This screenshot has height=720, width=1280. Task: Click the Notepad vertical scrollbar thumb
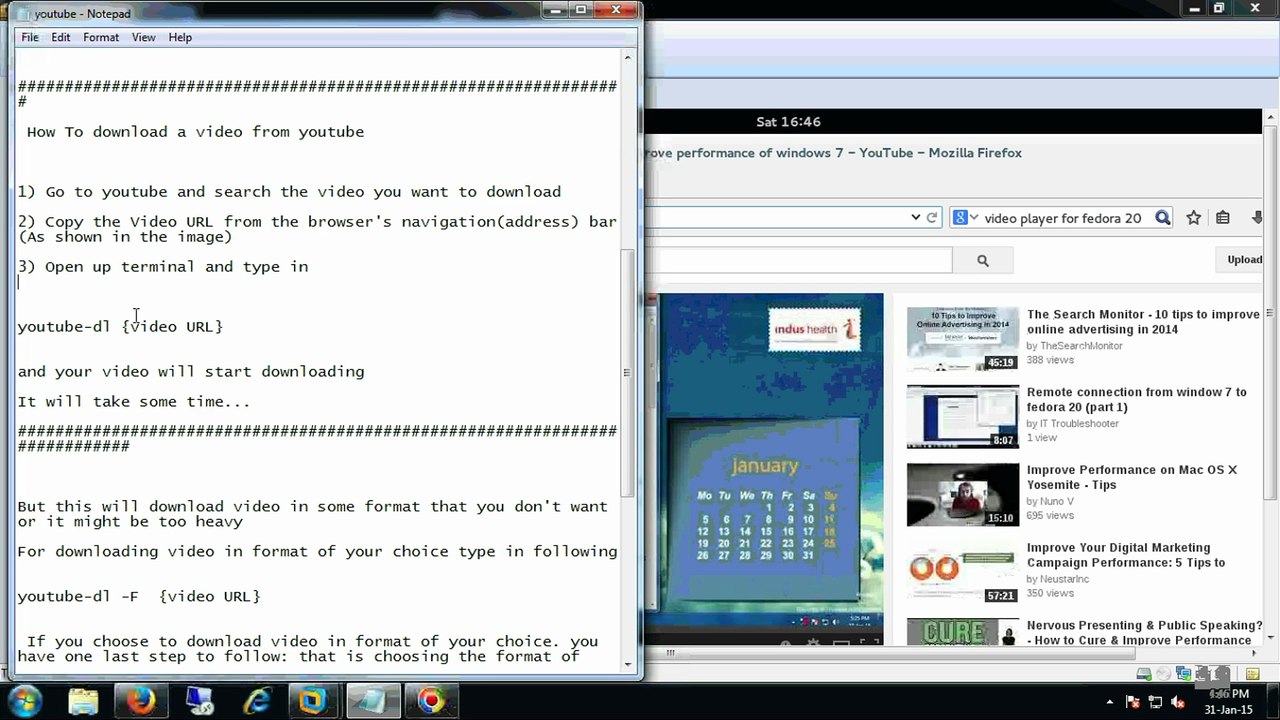628,372
